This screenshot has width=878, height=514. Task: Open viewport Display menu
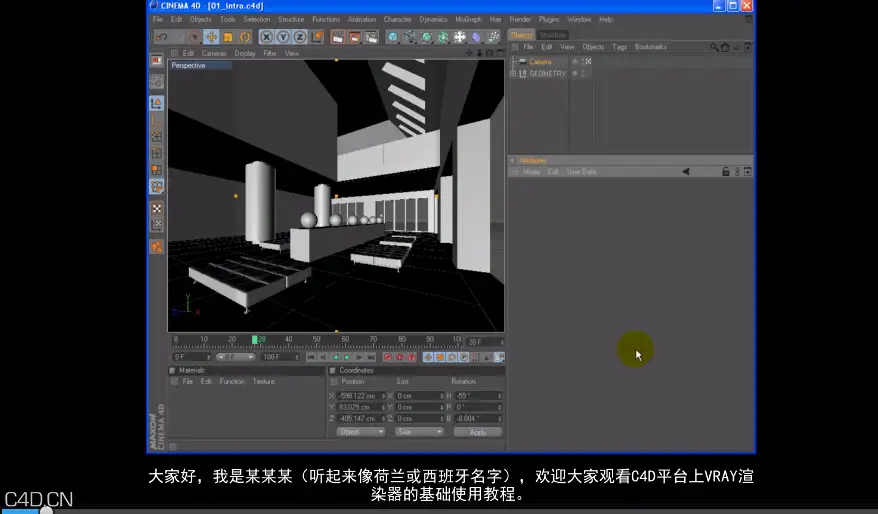coord(245,54)
